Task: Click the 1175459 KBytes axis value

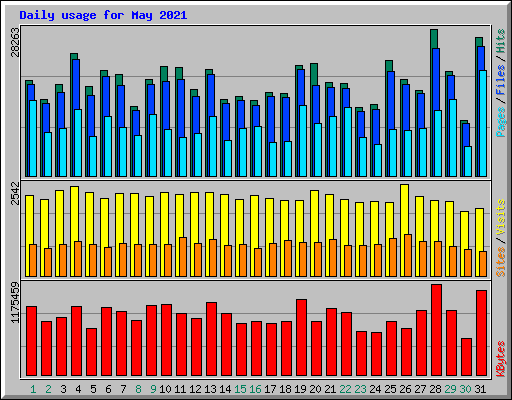Action: (x=15, y=303)
